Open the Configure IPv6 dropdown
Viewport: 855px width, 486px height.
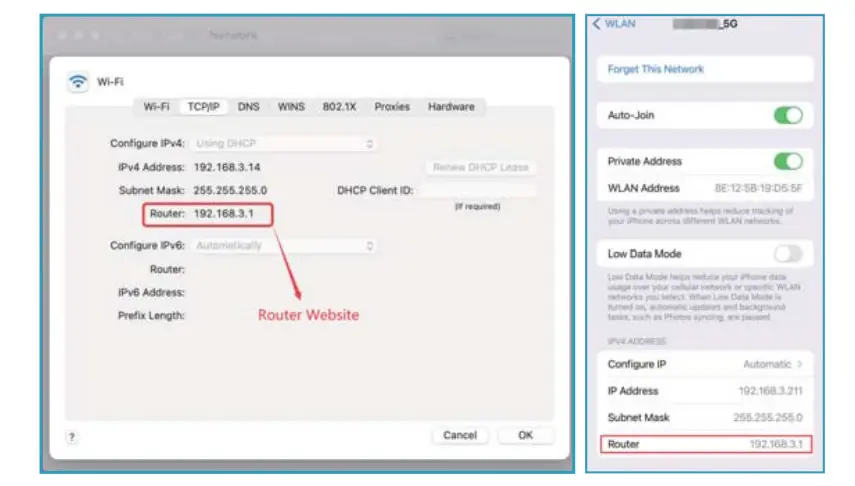284,245
